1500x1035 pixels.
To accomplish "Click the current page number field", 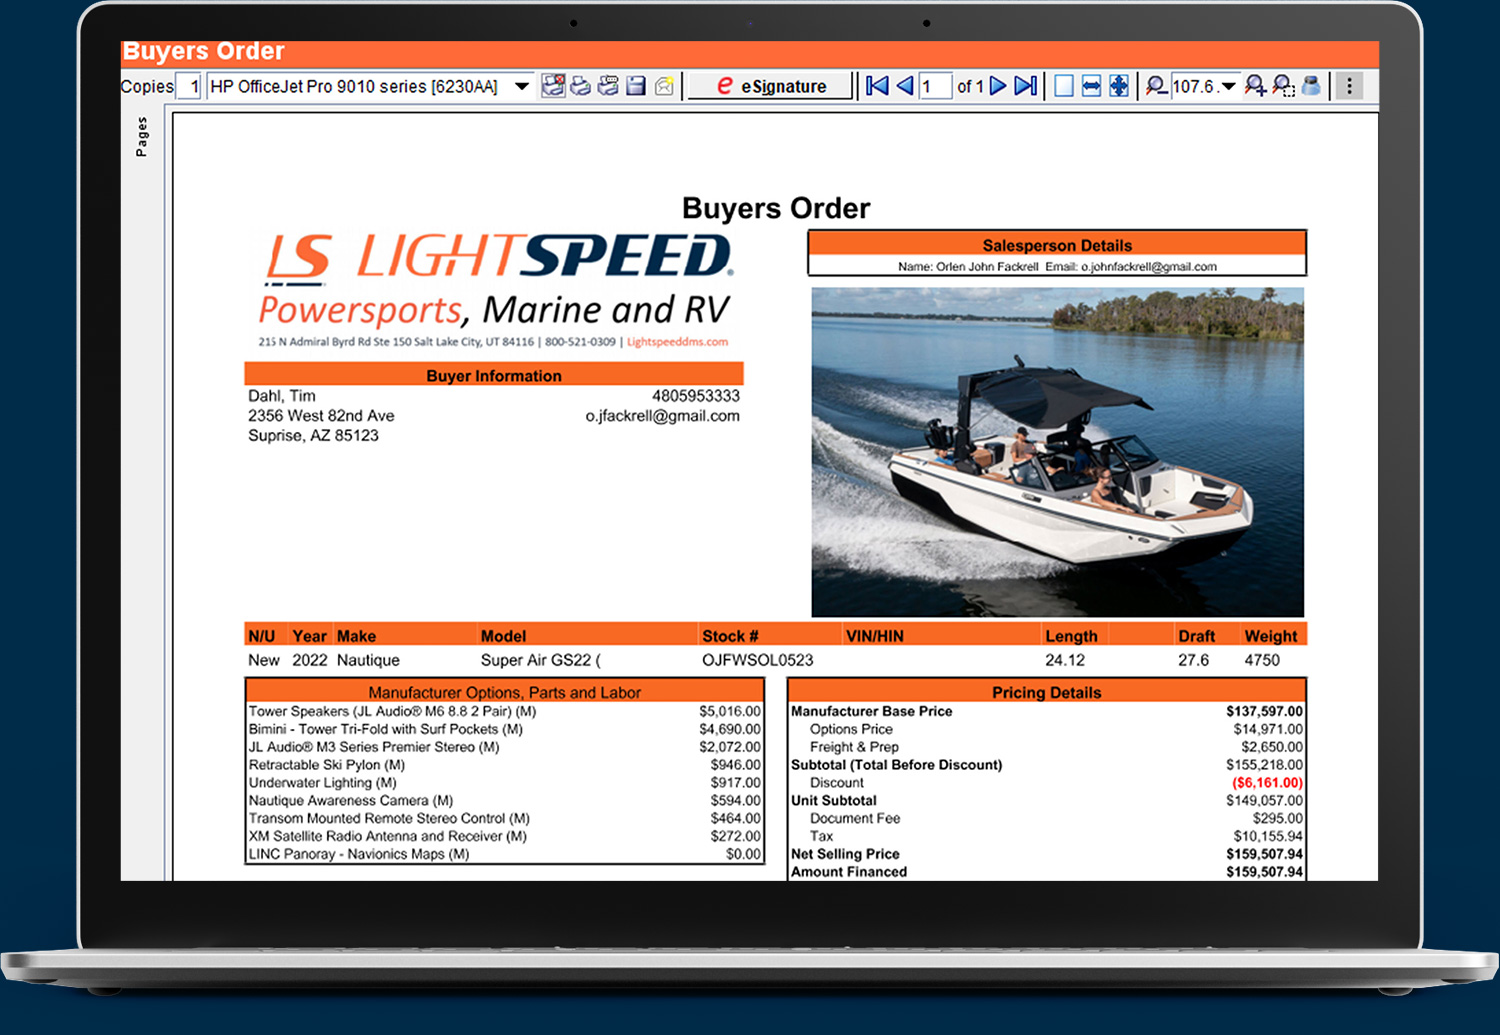I will (934, 86).
